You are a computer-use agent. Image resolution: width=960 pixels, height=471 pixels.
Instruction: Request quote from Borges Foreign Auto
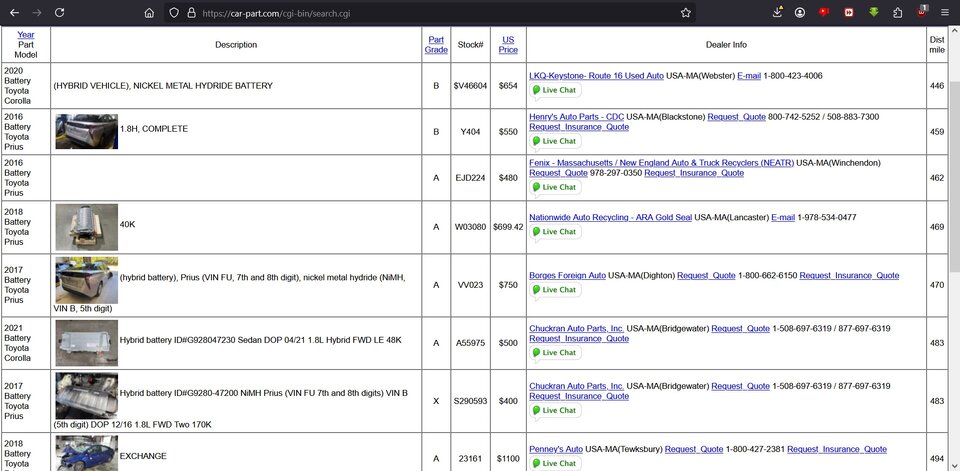707,276
